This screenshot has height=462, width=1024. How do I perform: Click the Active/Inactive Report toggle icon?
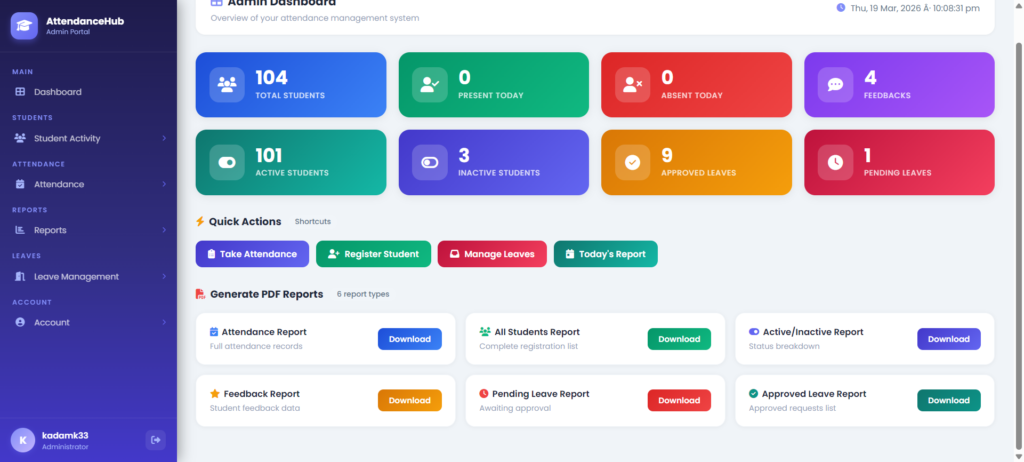click(754, 331)
